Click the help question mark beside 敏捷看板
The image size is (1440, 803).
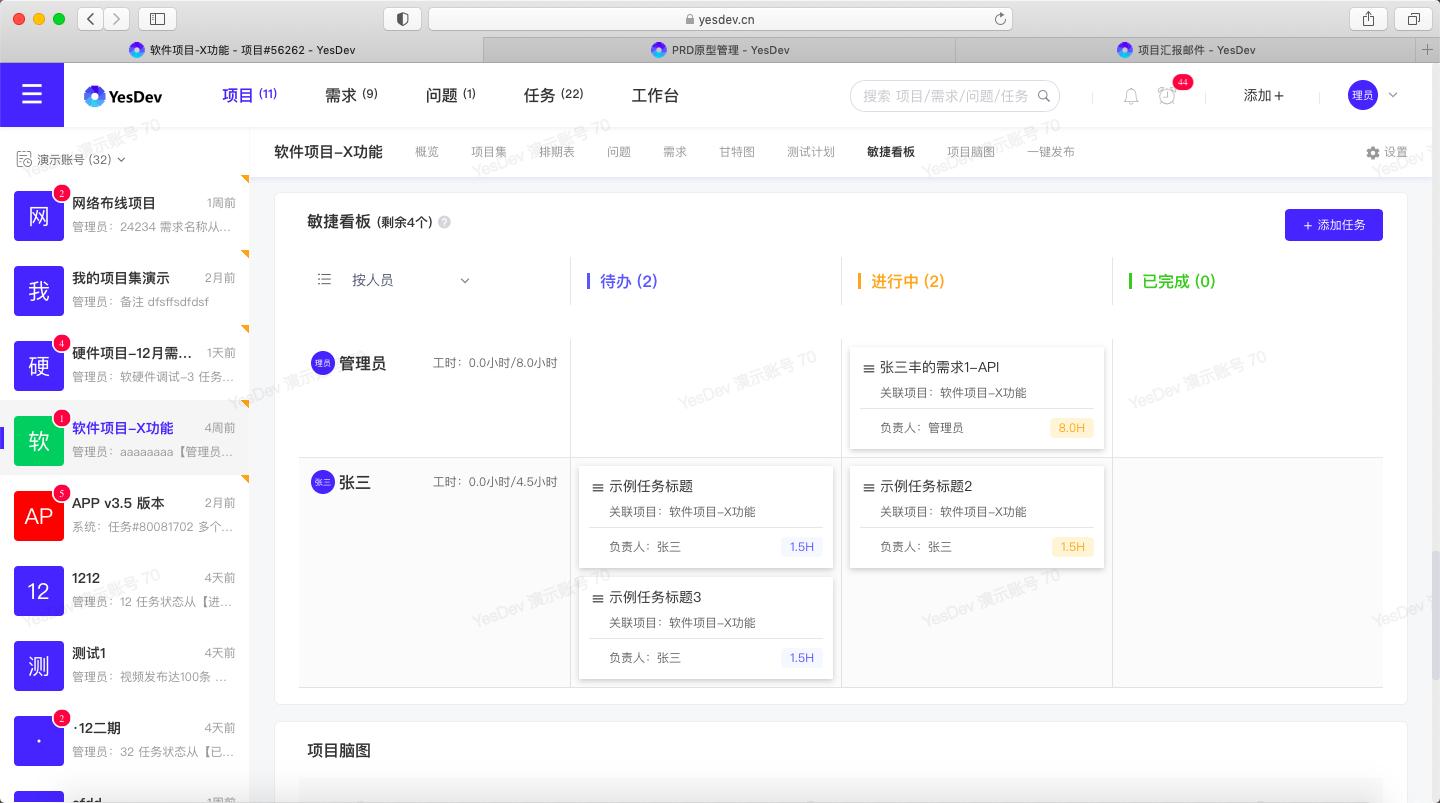tap(444, 223)
